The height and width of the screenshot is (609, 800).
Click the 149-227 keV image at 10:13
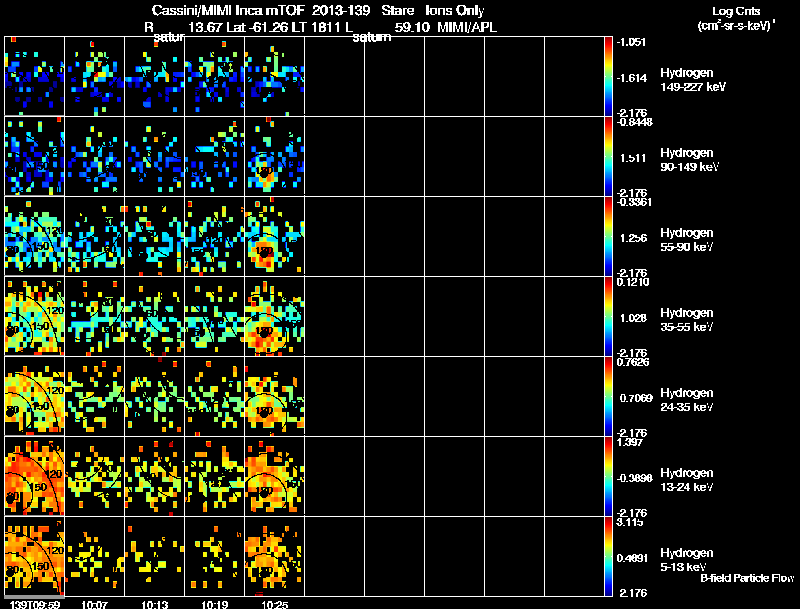click(155, 76)
